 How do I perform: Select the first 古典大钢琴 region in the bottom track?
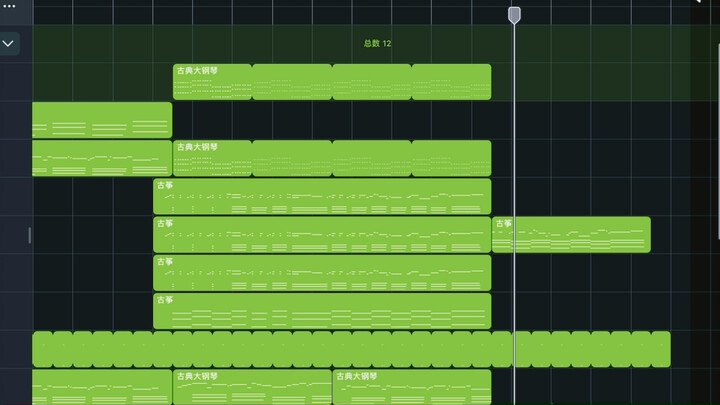[x=252, y=388]
